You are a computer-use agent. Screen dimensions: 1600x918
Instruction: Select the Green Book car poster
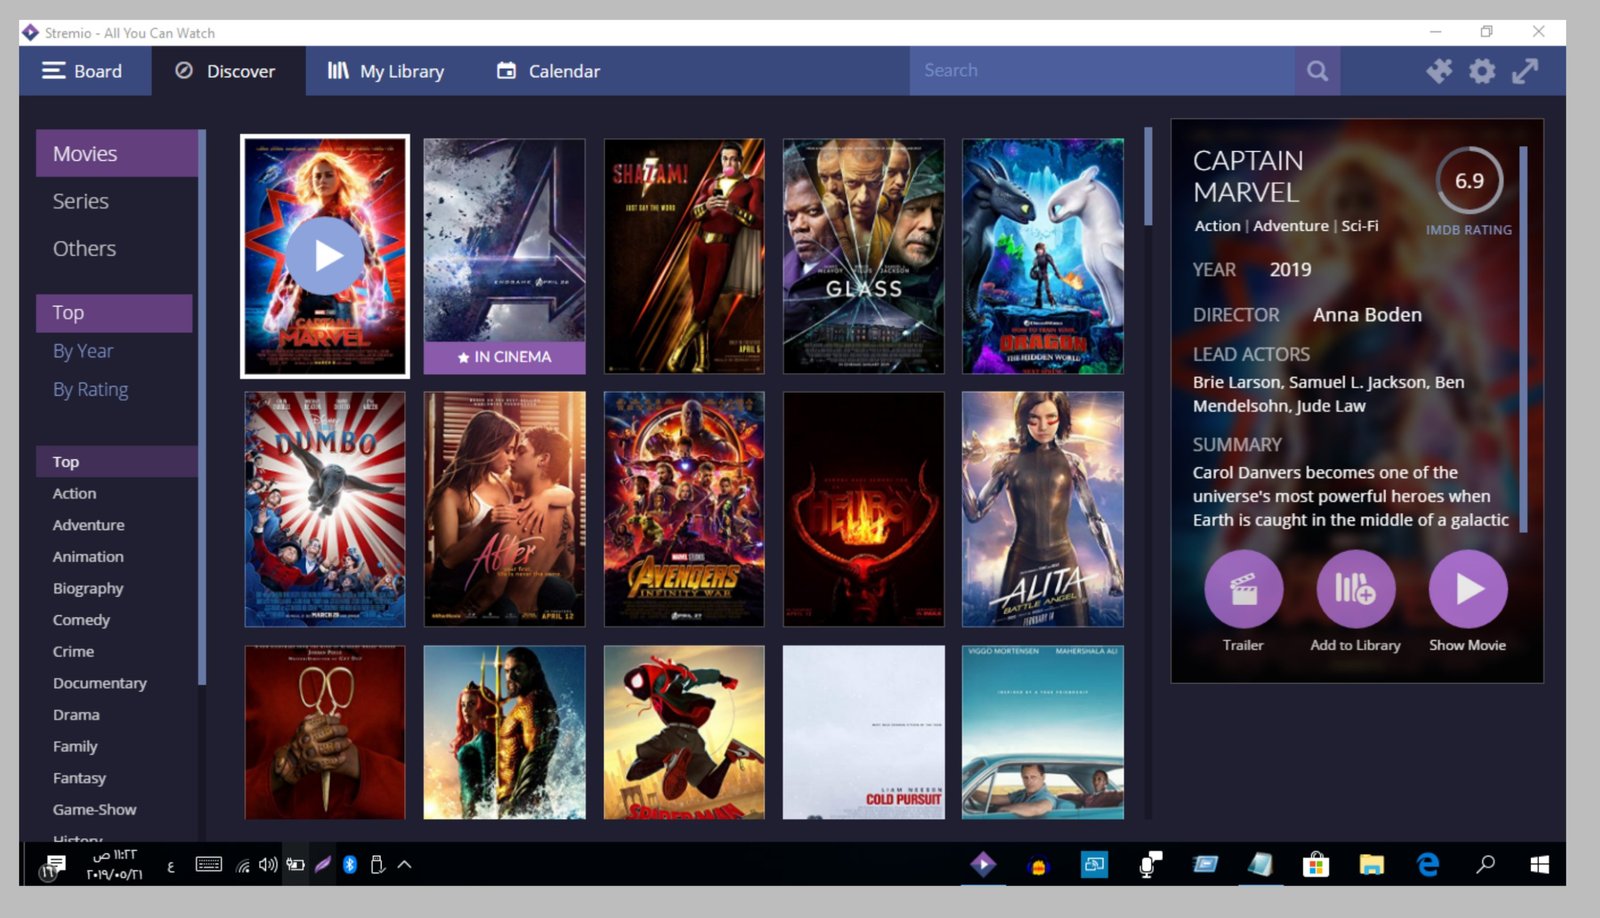point(1043,732)
